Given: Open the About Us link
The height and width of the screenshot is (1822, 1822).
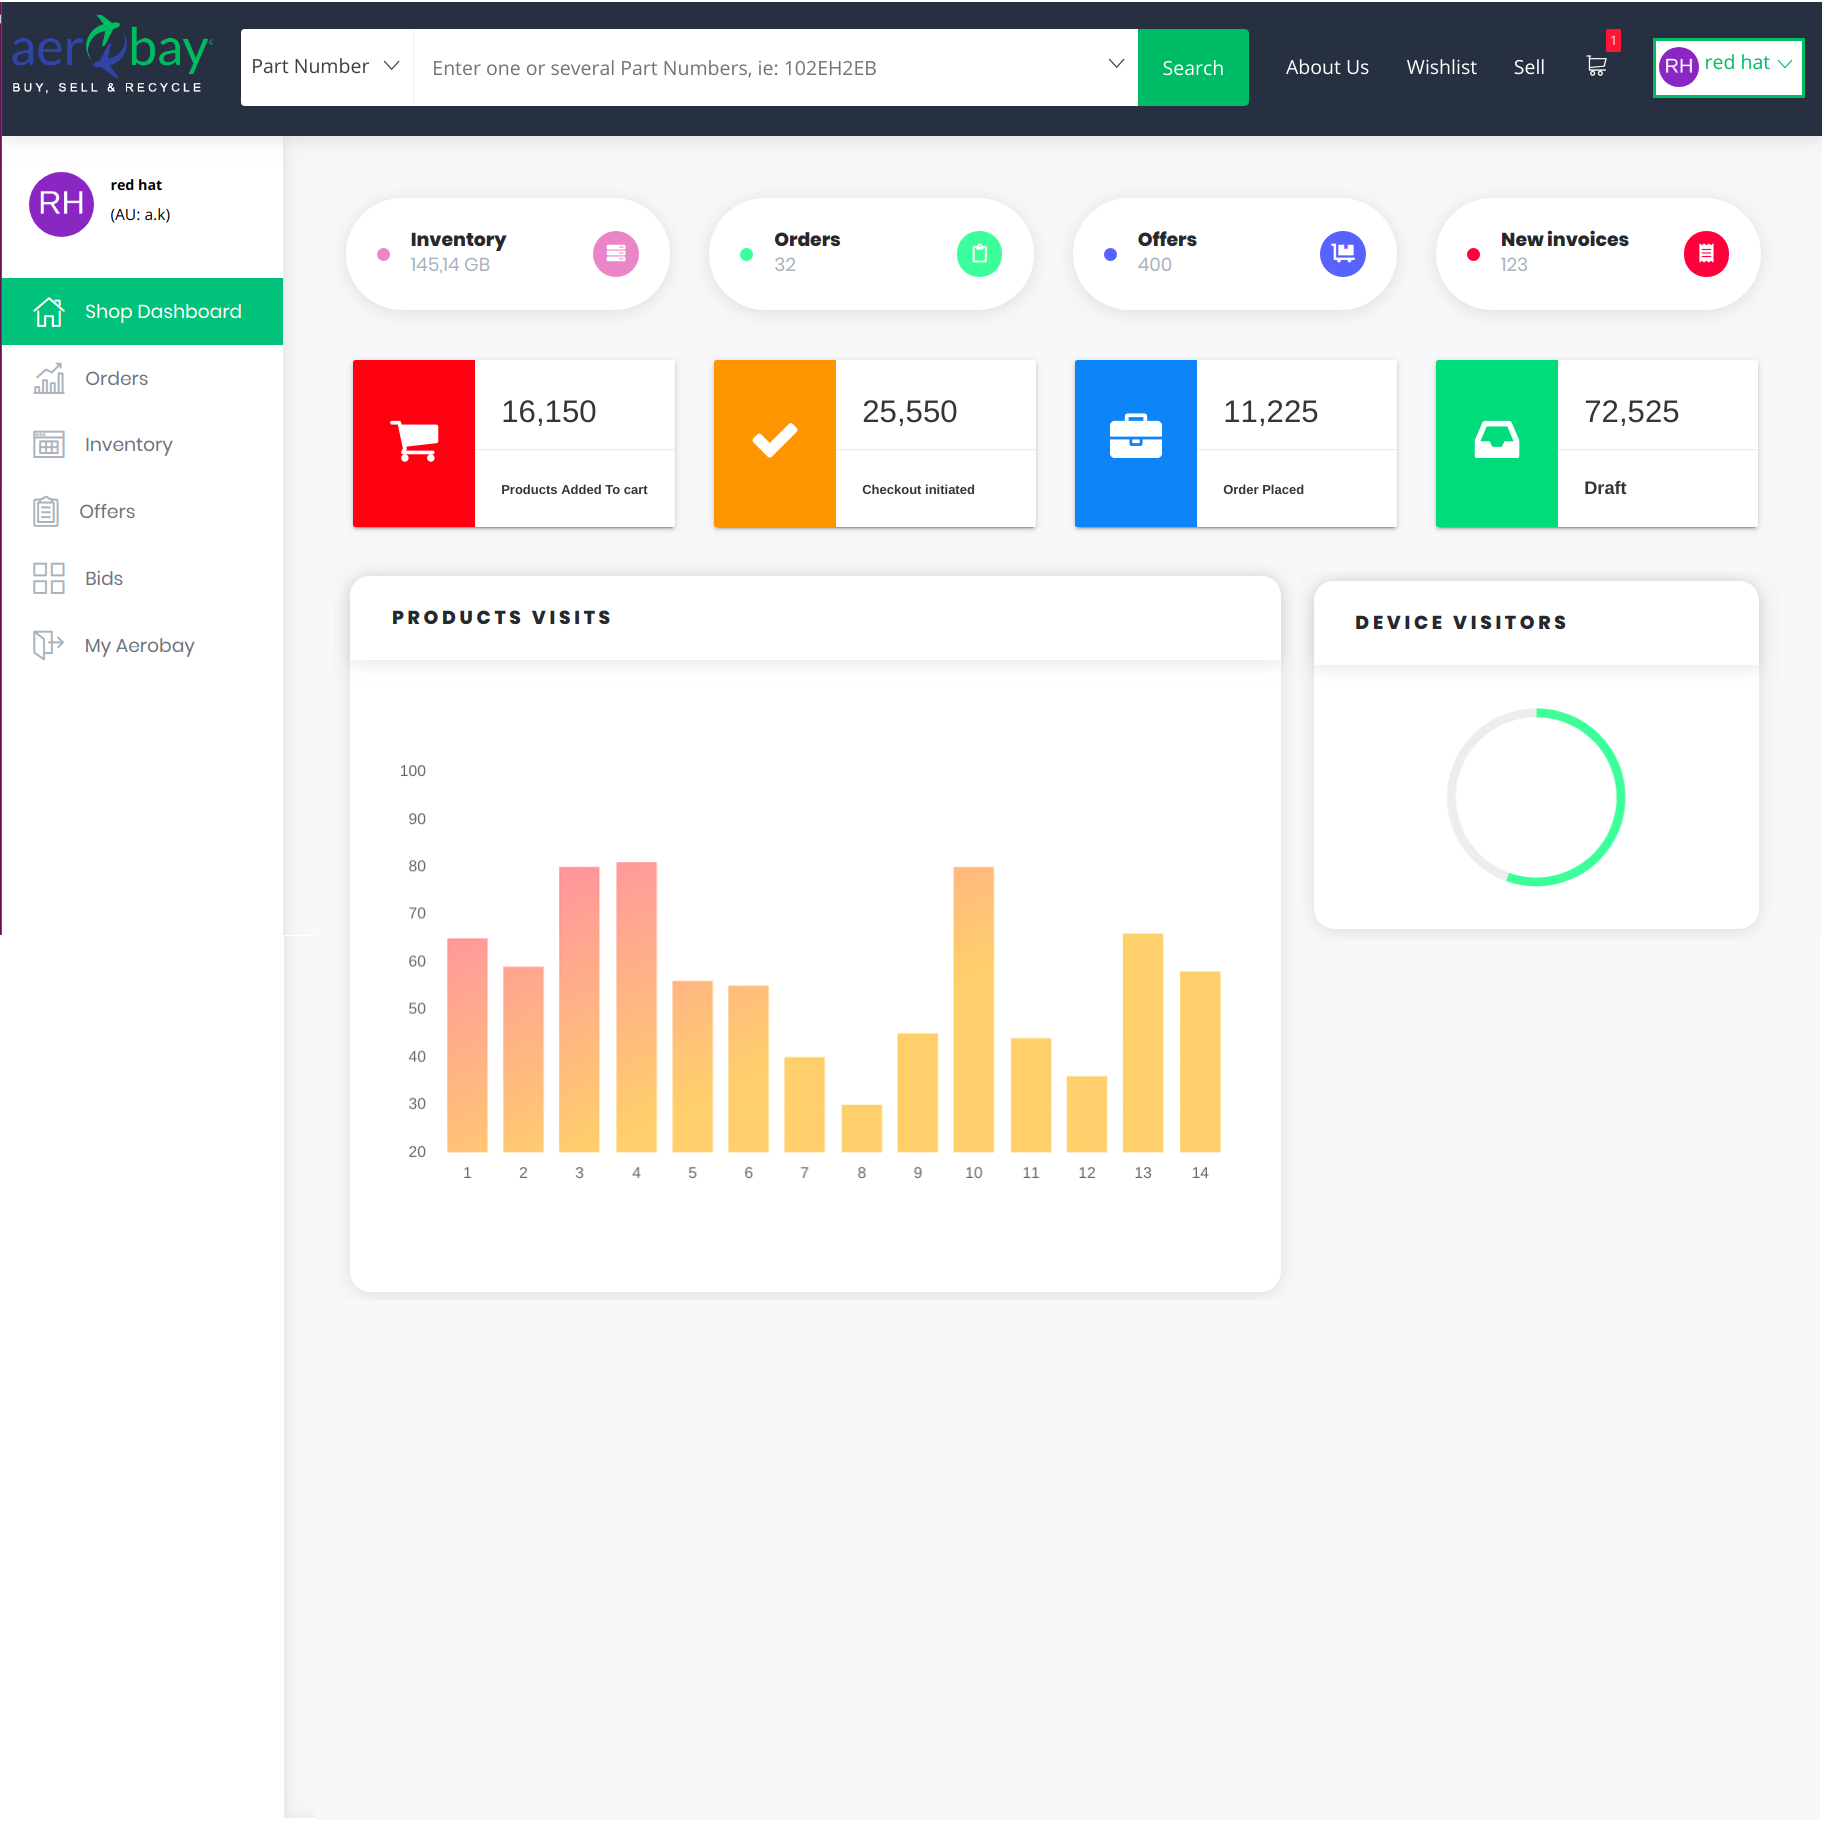Looking at the screenshot, I should 1327,67.
